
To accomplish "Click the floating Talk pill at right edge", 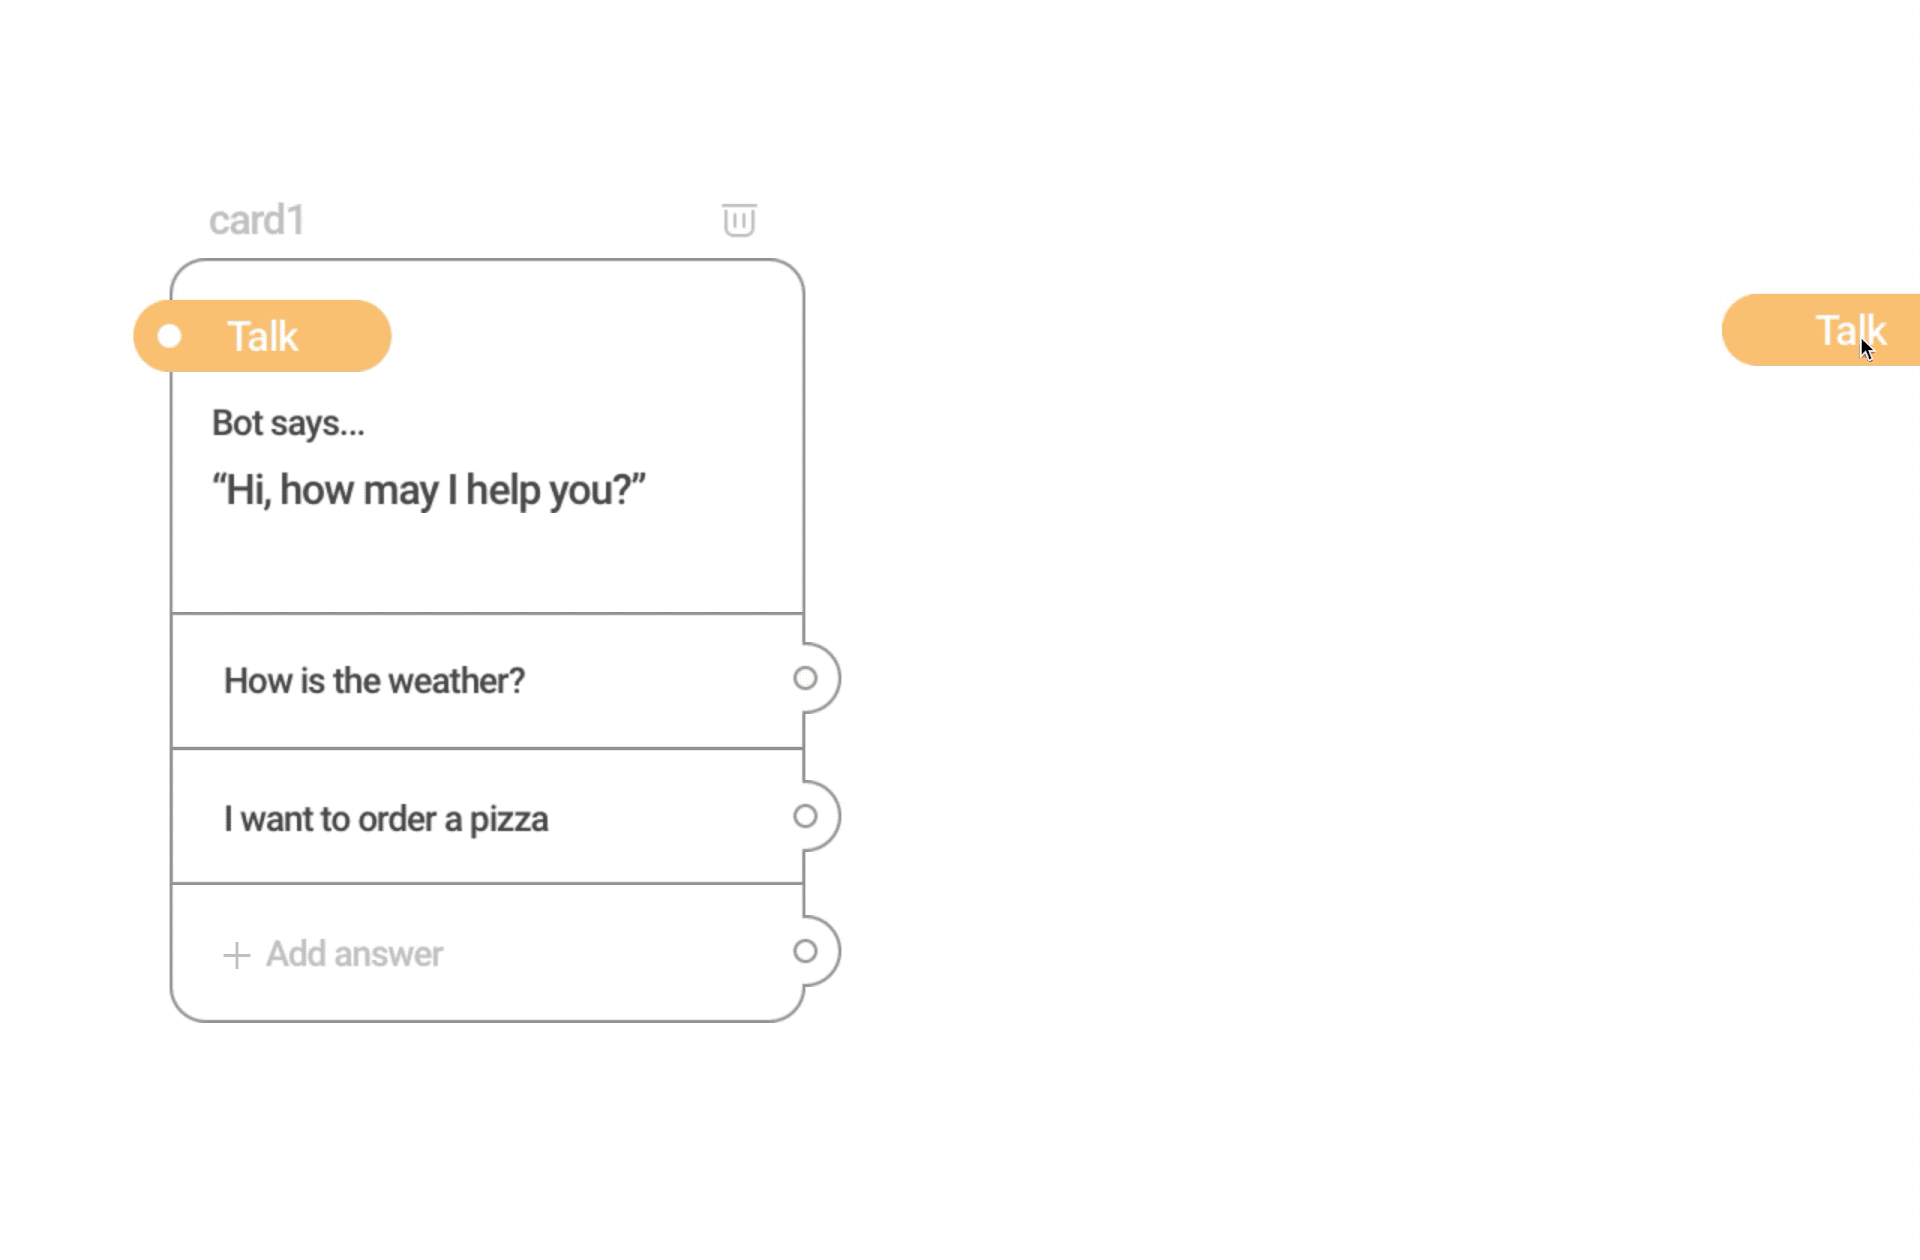I will click(1821, 330).
